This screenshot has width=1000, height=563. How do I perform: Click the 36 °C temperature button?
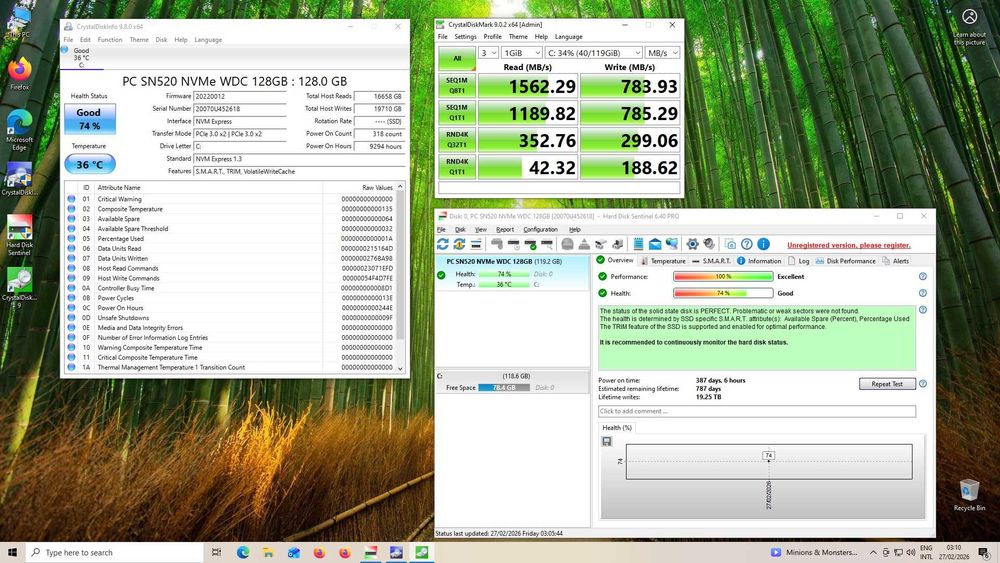[x=90, y=165]
